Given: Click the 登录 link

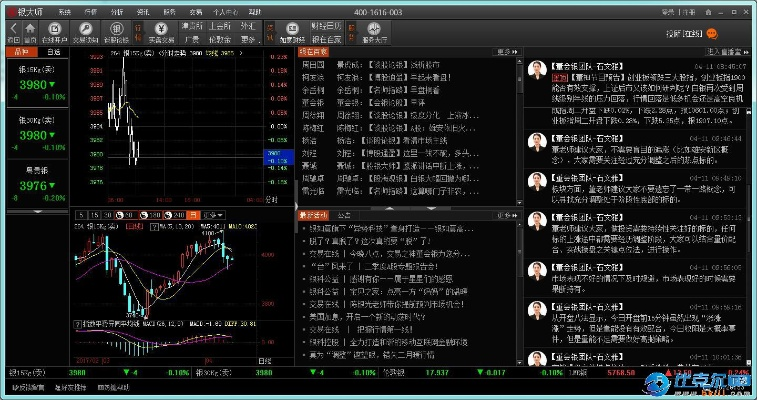Looking at the screenshot, I should pyautogui.click(x=669, y=12).
